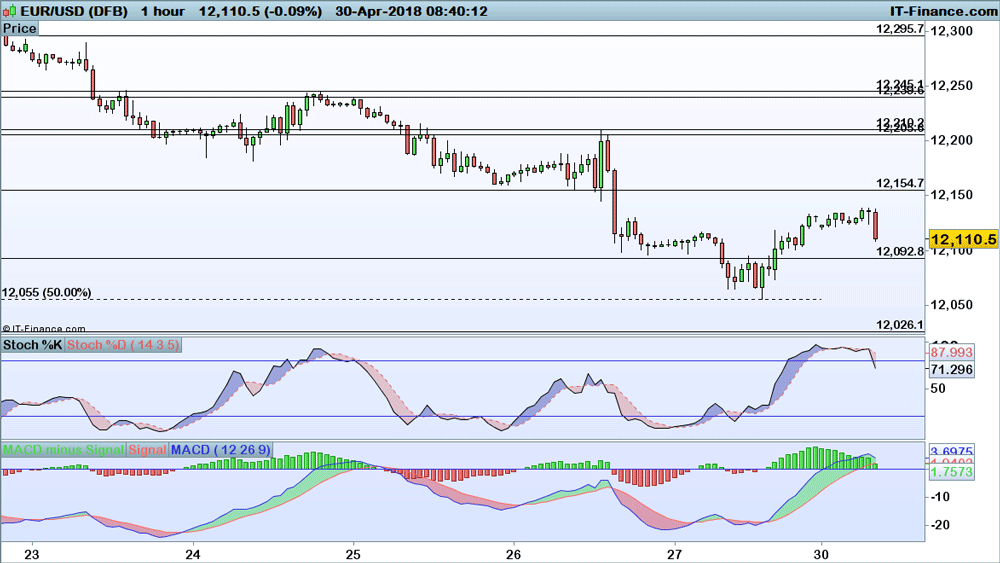Select the 12,055 (50.00%) retracement label
Viewport: 1000px width, 563px height.
pyautogui.click(x=47, y=293)
